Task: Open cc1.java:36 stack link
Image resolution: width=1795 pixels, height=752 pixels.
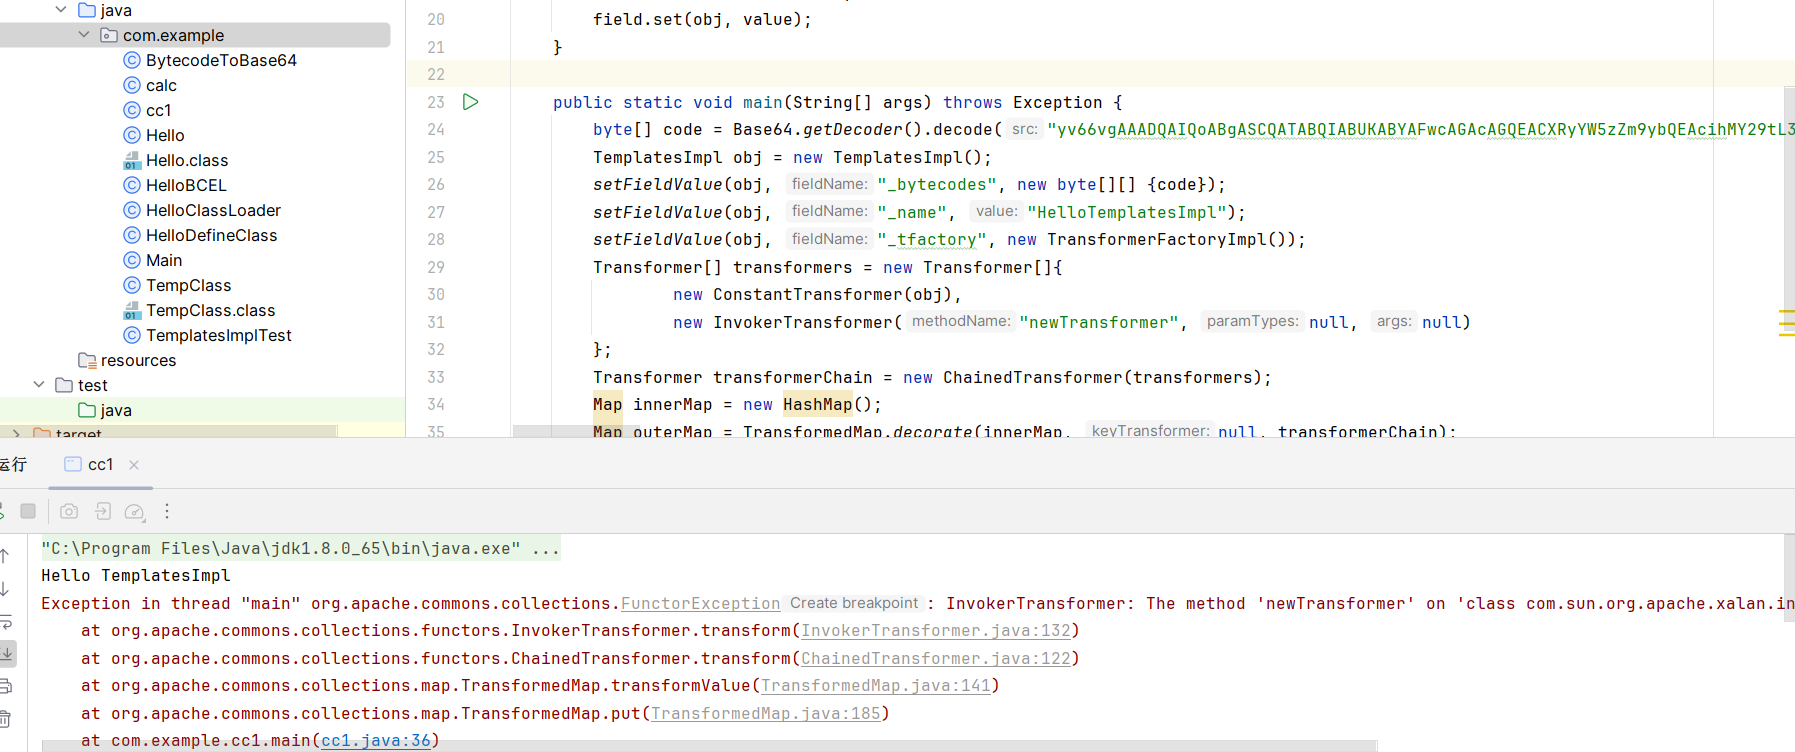Action: [376, 741]
